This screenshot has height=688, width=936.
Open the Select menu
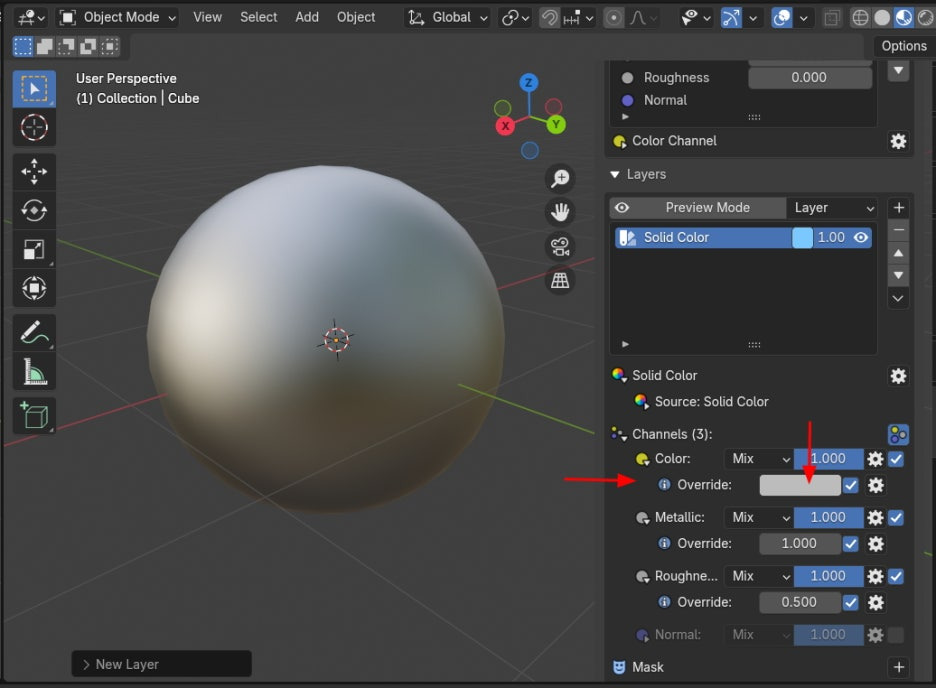point(258,17)
